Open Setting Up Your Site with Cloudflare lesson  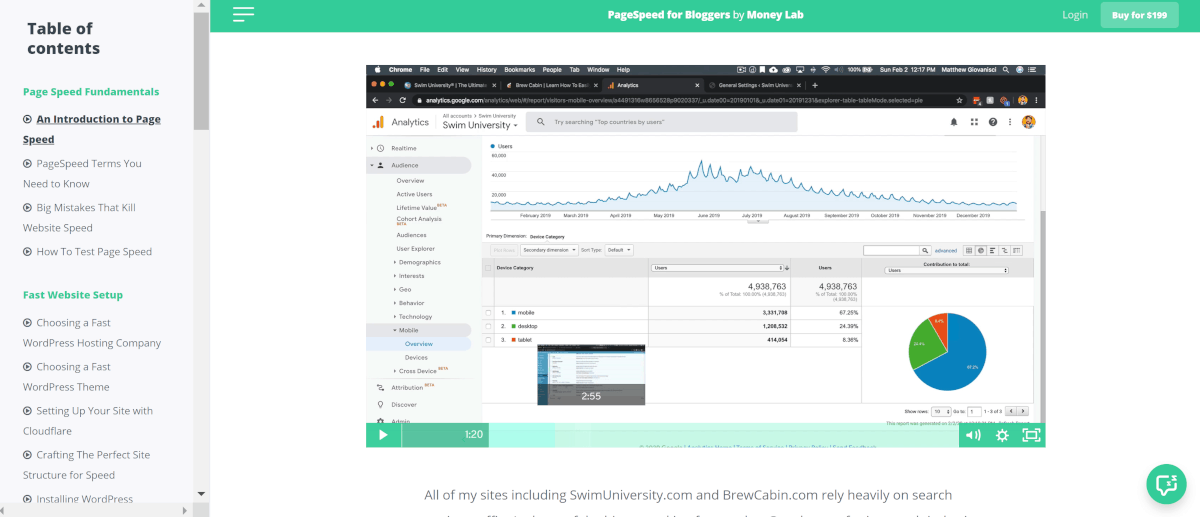click(x=88, y=421)
